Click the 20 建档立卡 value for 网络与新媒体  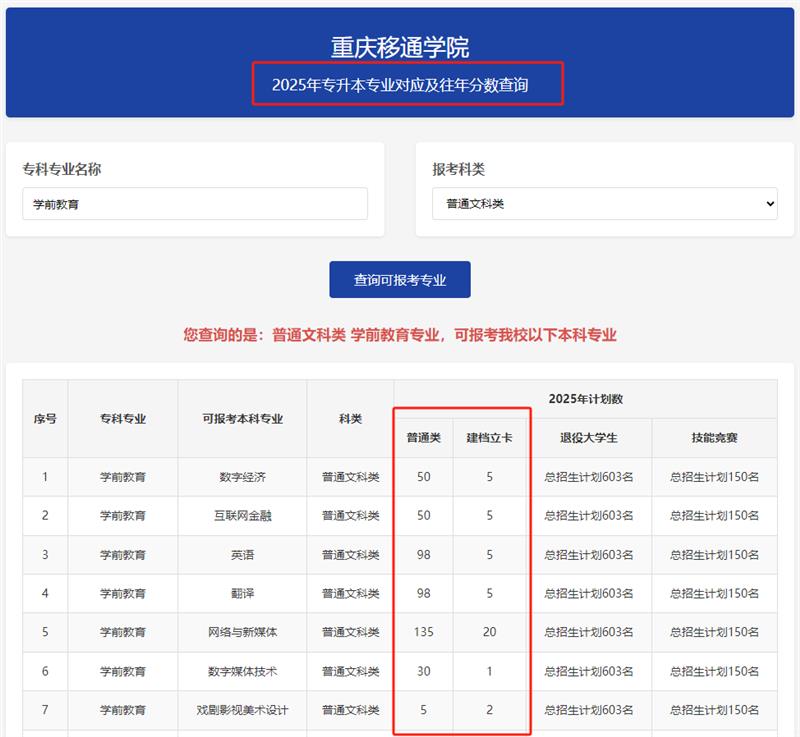[x=489, y=632]
